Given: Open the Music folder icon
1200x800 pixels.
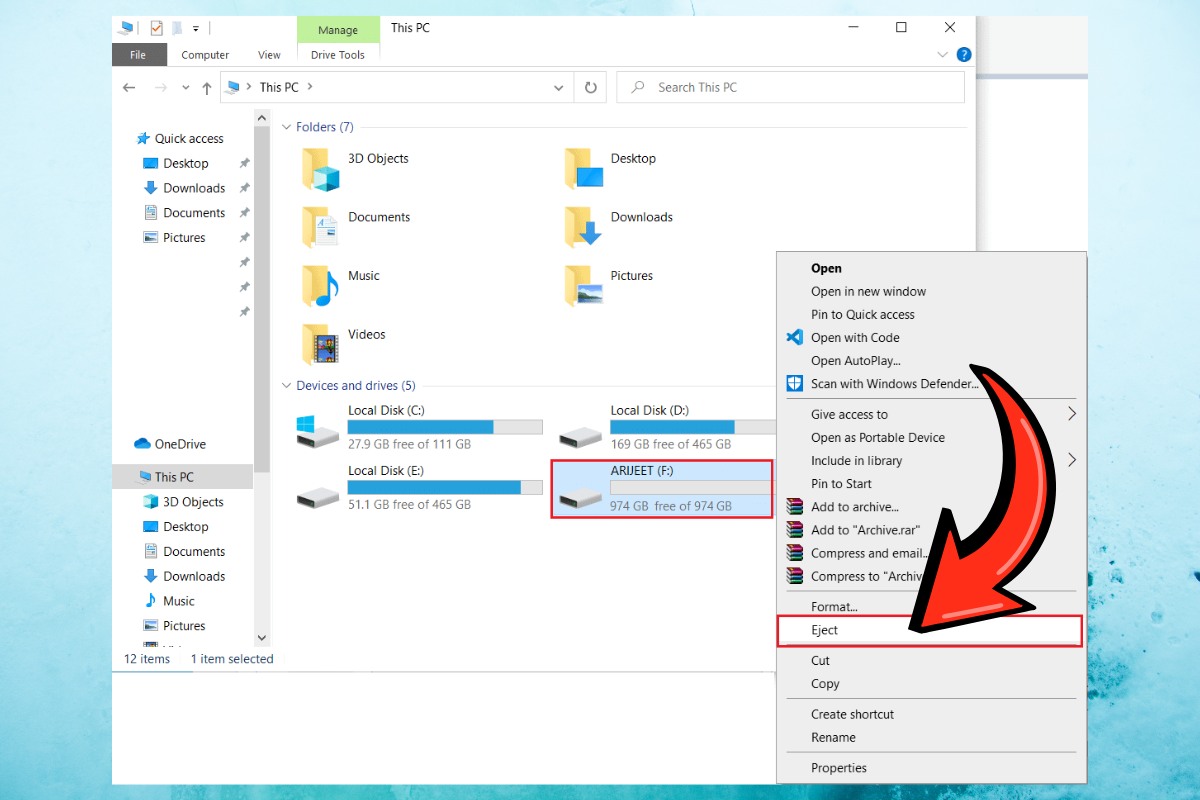Looking at the screenshot, I should click(x=318, y=285).
